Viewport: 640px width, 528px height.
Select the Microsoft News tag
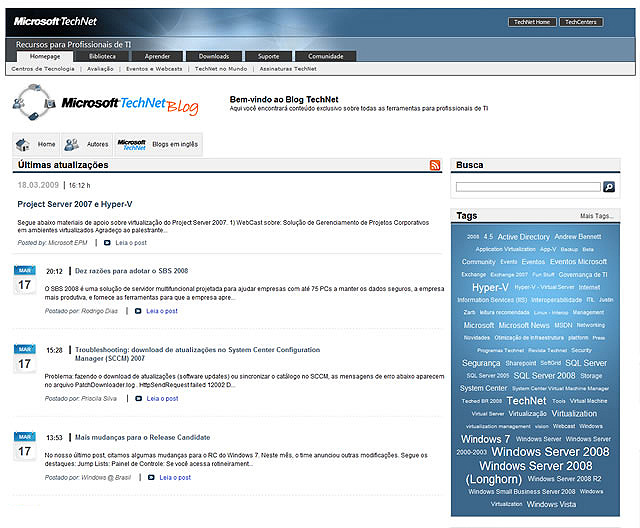524,325
